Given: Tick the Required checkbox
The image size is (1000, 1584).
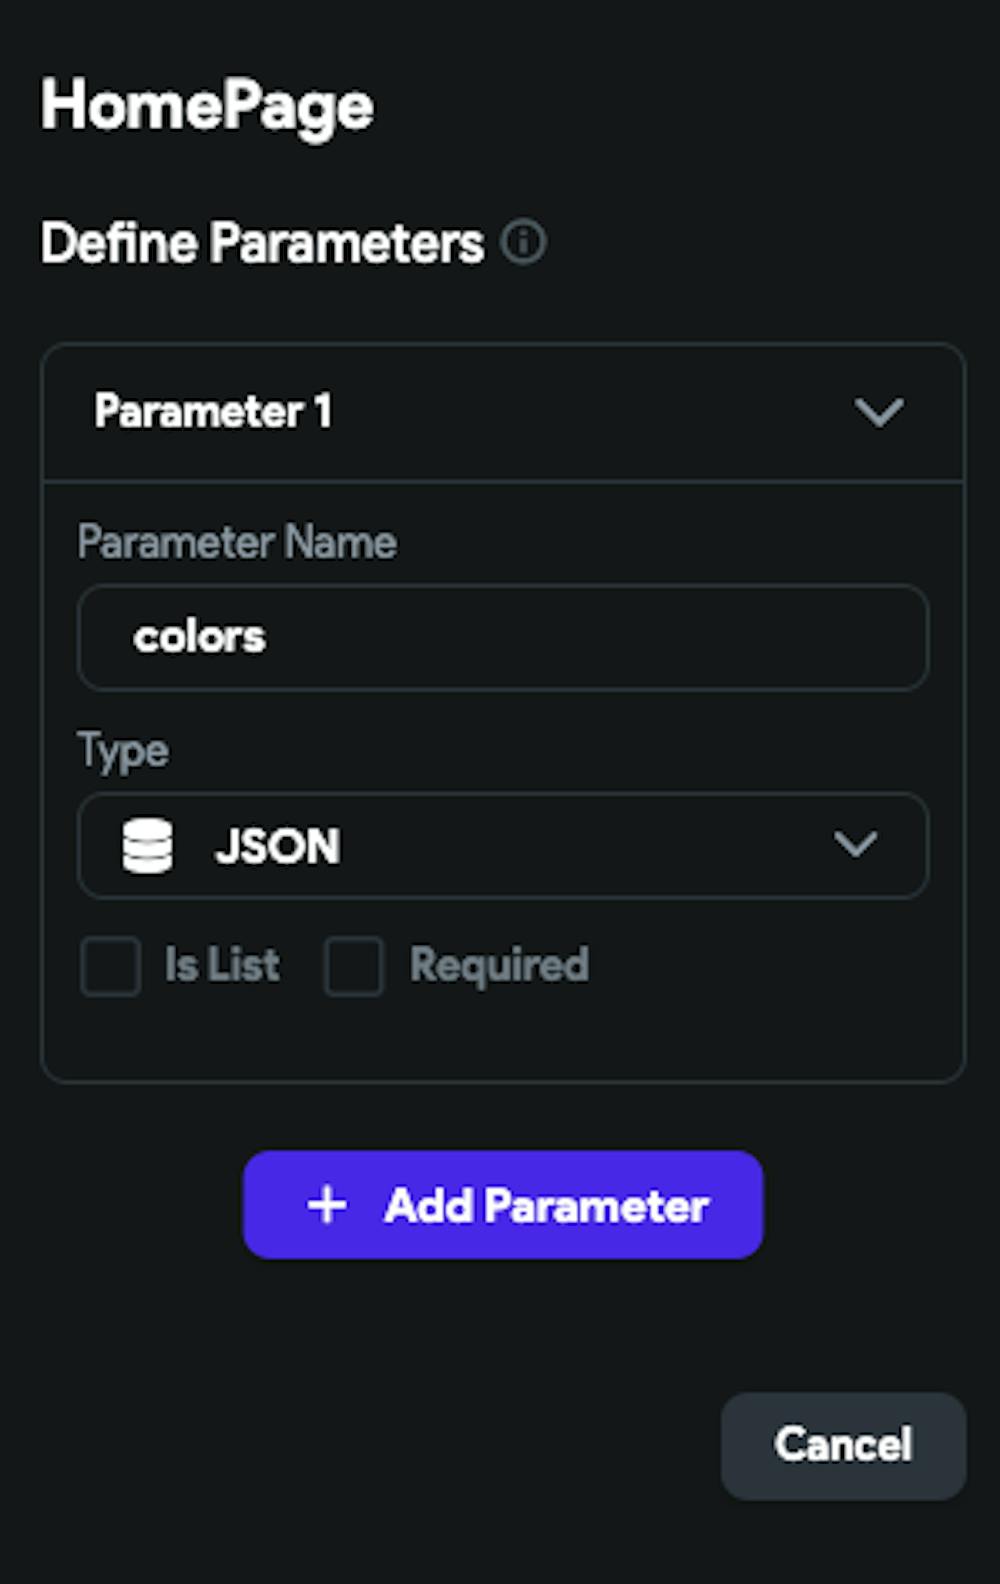Looking at the screenshot, I should pyautogui.click(x=354, y=966).
